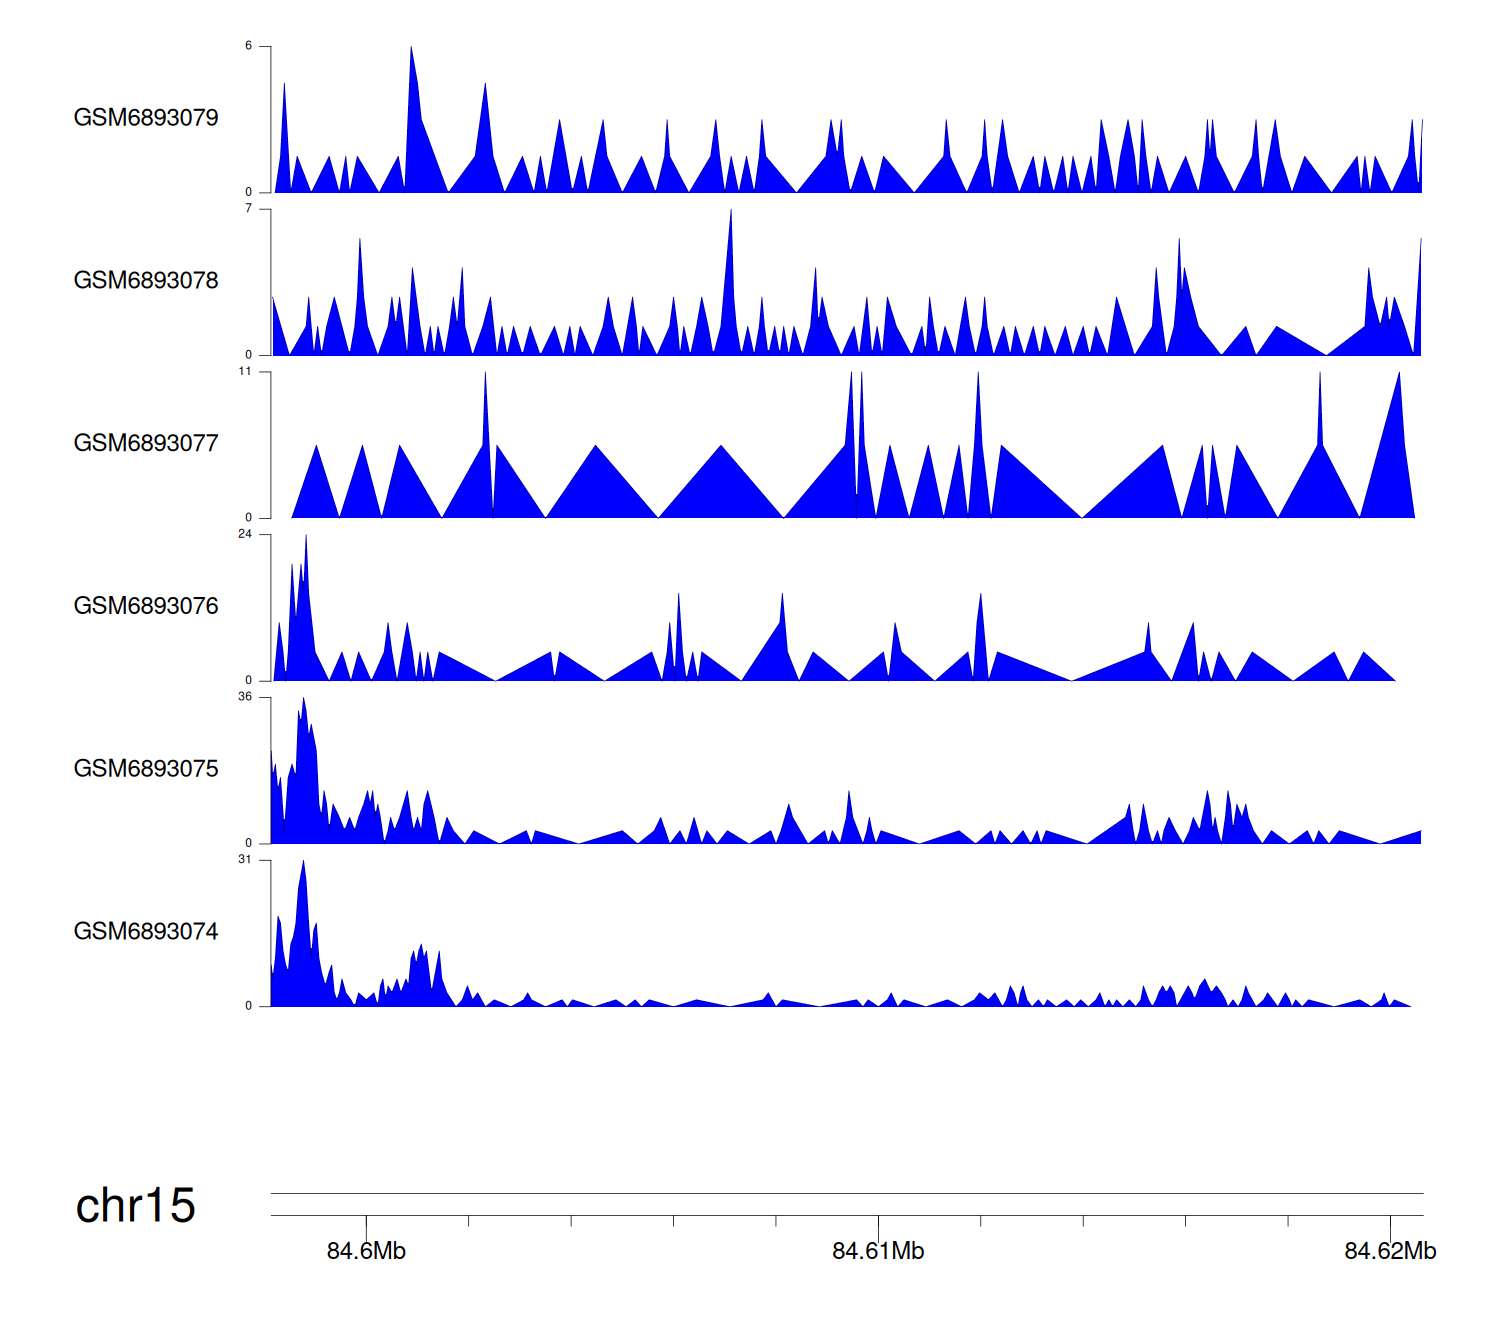The height and width of the screenshot is (1320, 1500).
Task: Click the 84.62Mb axis position label
Action: pyautogui.click(x=1390, y=1251)
